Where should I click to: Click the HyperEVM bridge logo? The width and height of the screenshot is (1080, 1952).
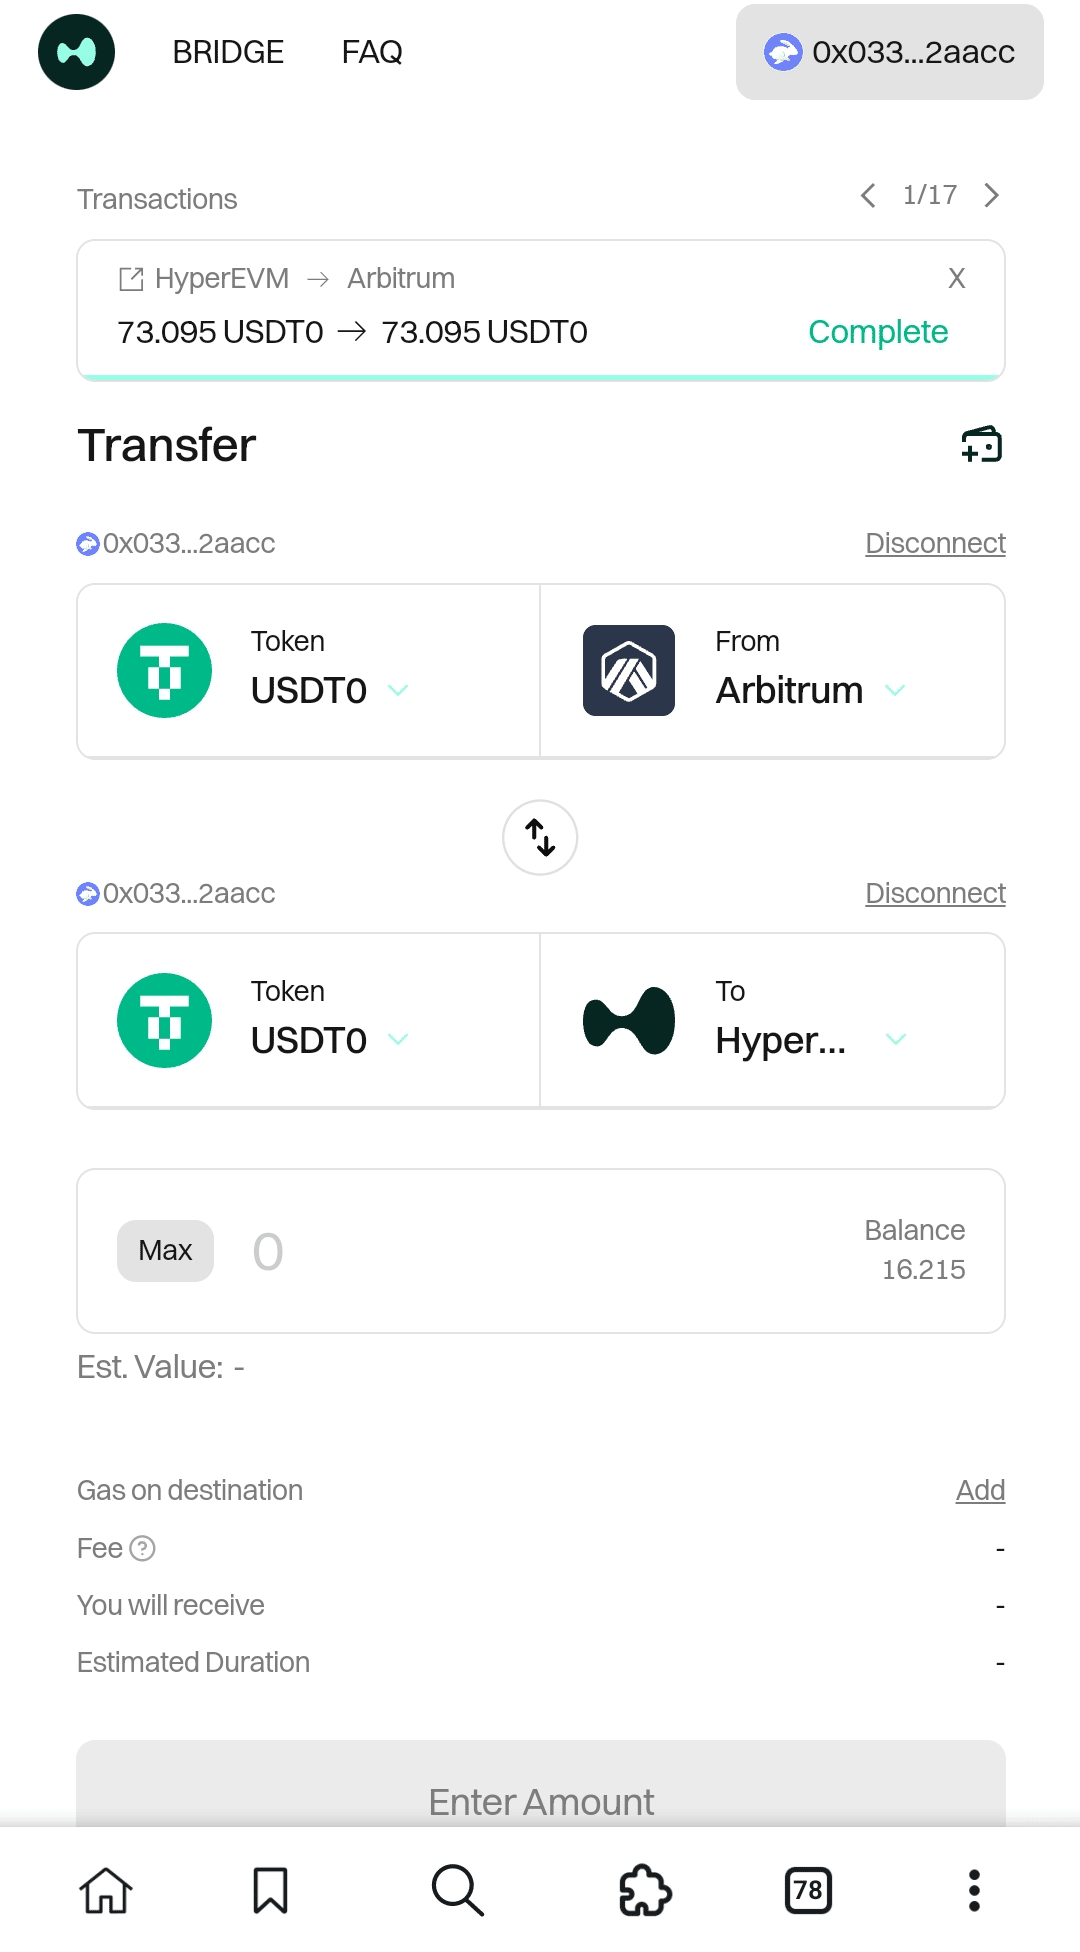click(x=76, y=51)
